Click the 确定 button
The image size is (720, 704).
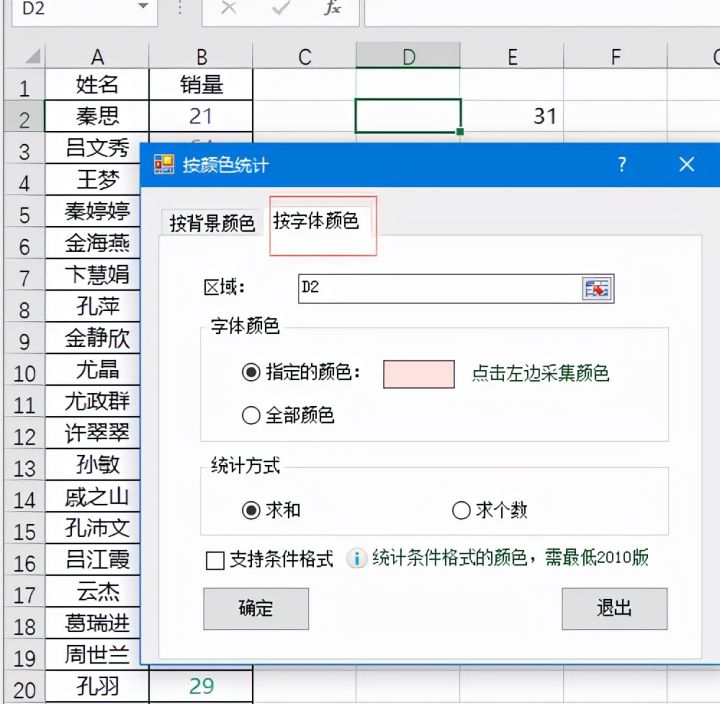(x=256, y=608)
